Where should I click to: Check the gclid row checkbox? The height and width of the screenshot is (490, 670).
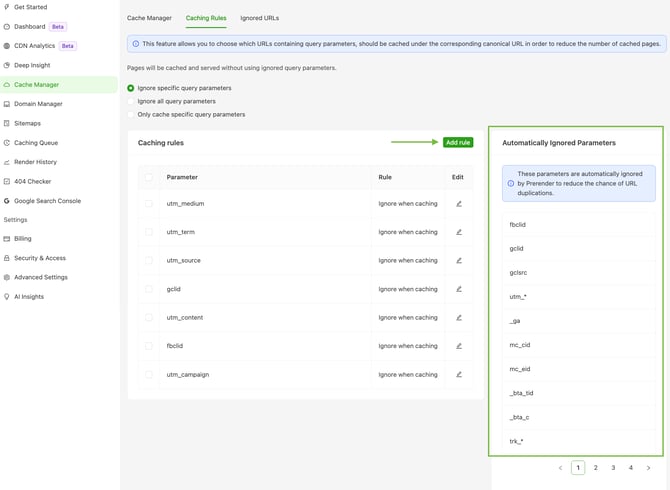pos(149,289)
